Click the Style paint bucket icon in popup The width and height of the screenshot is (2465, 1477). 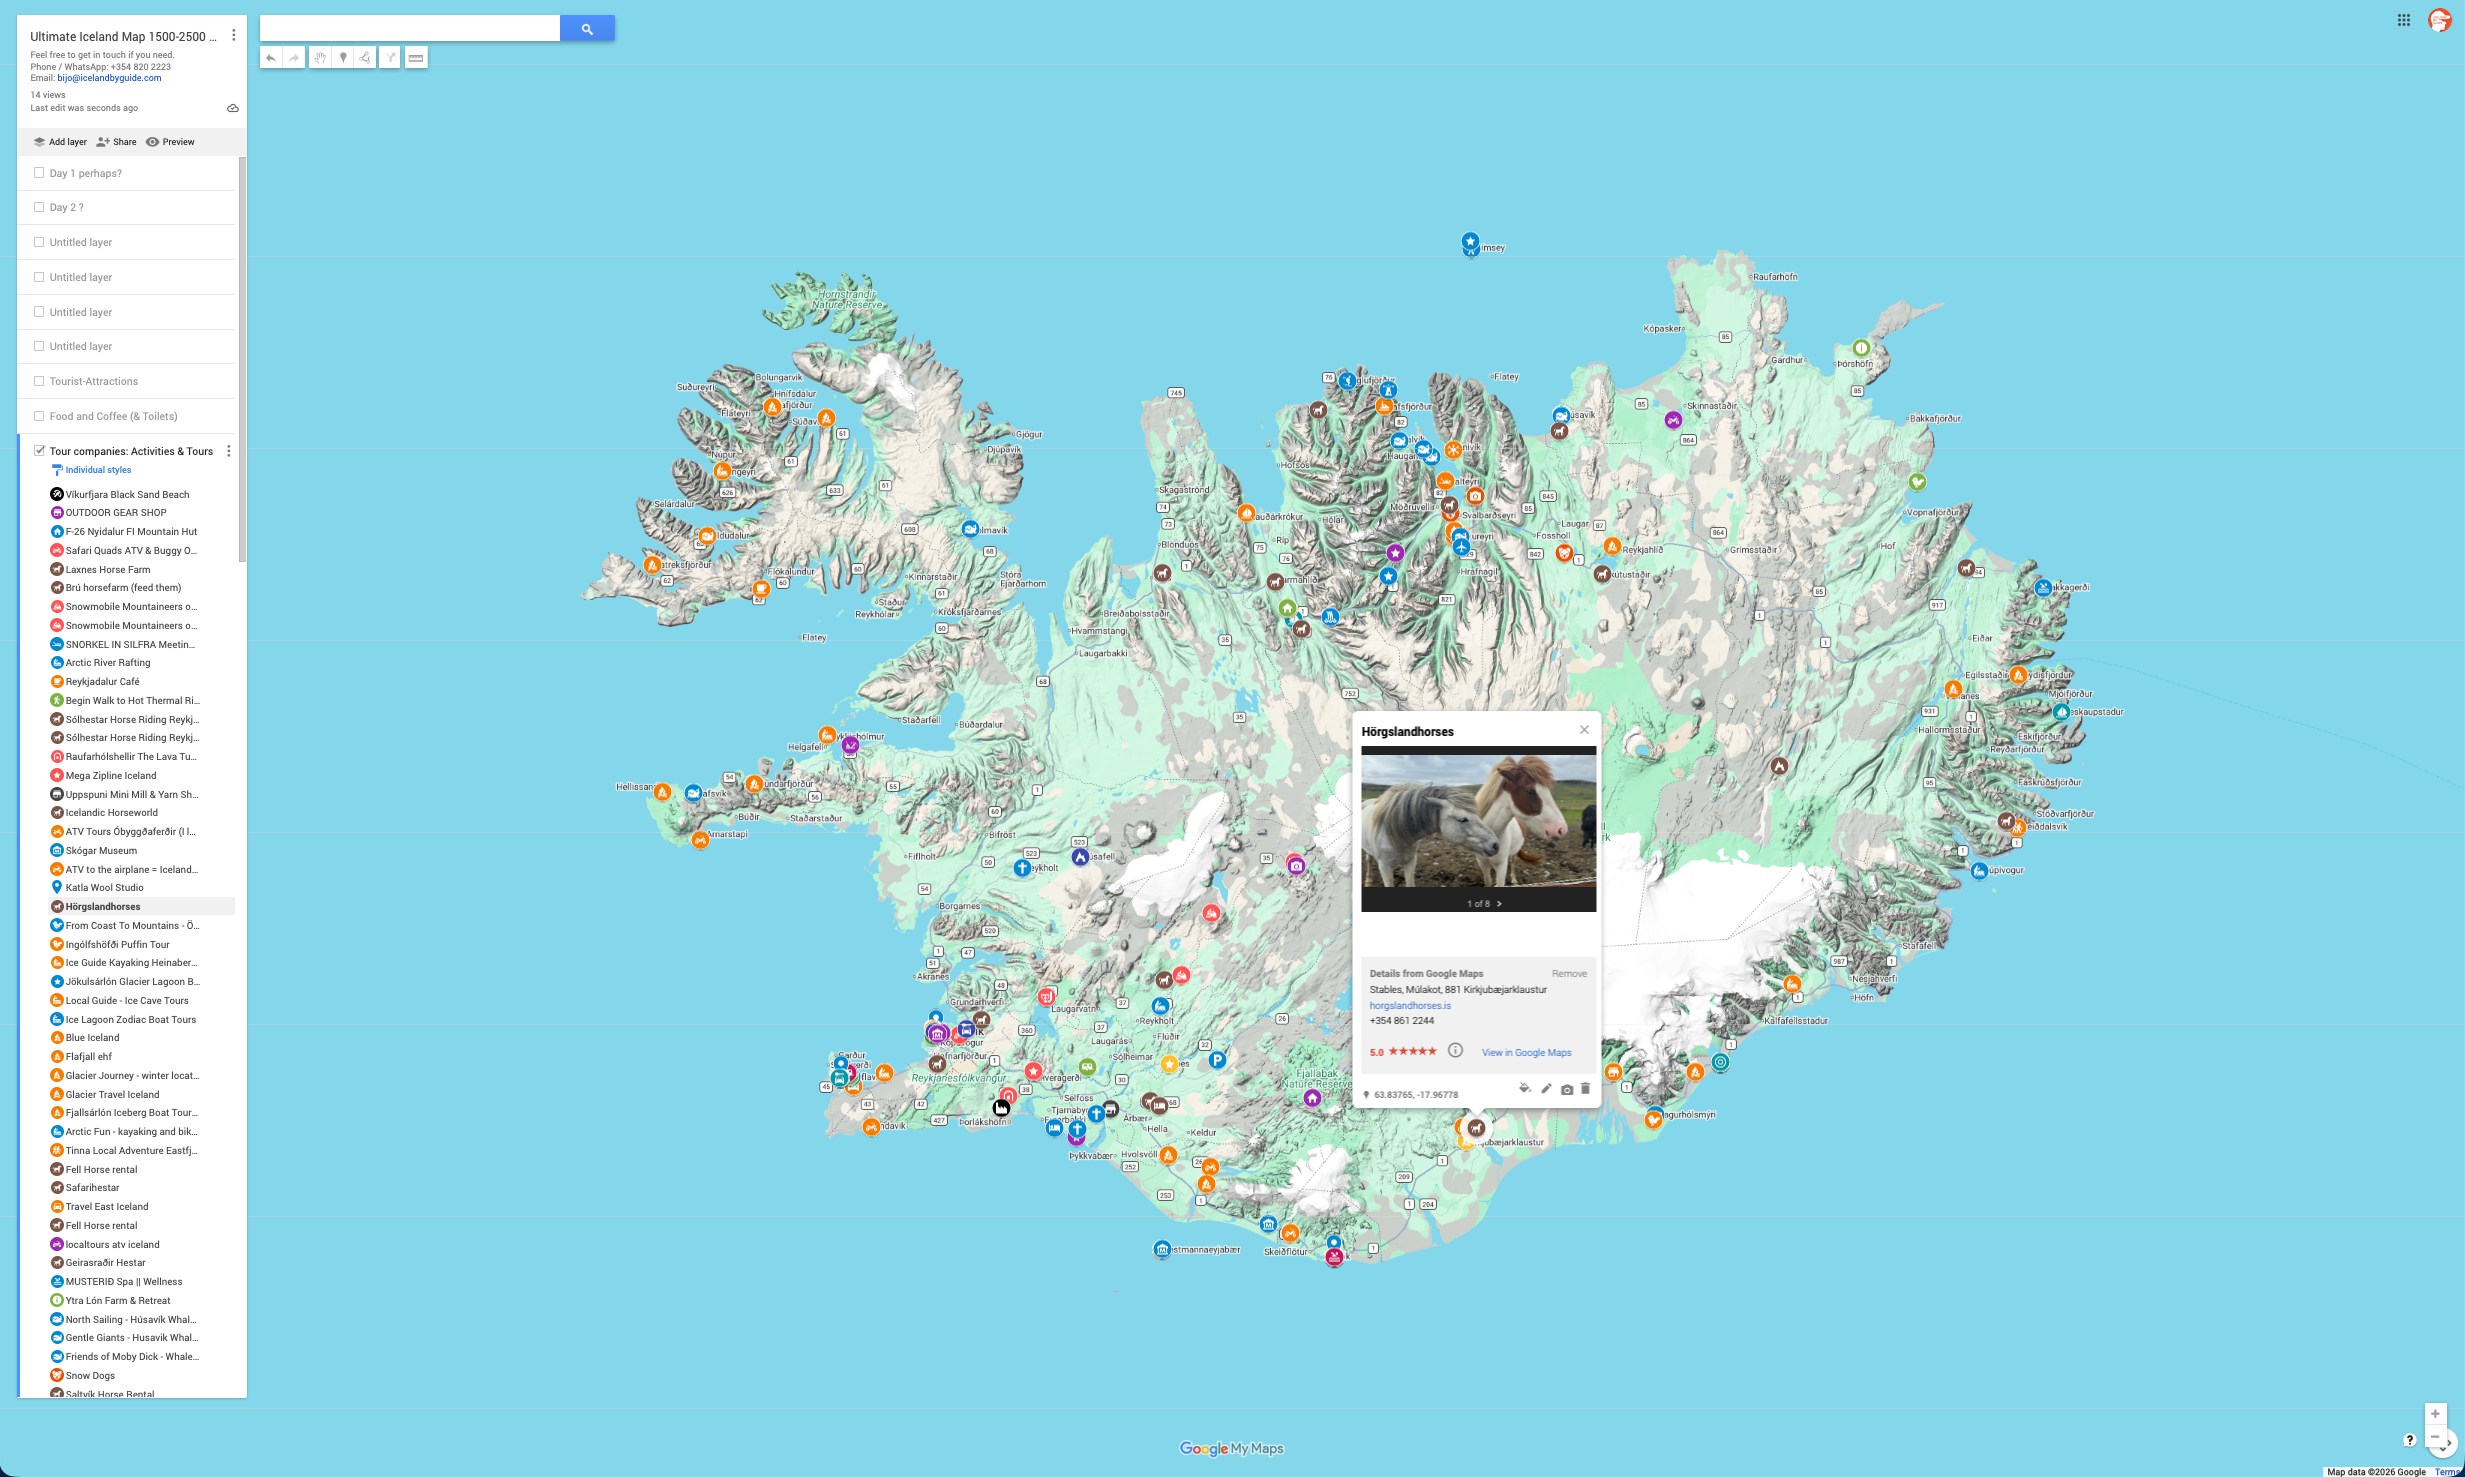click(1525, 1089)
